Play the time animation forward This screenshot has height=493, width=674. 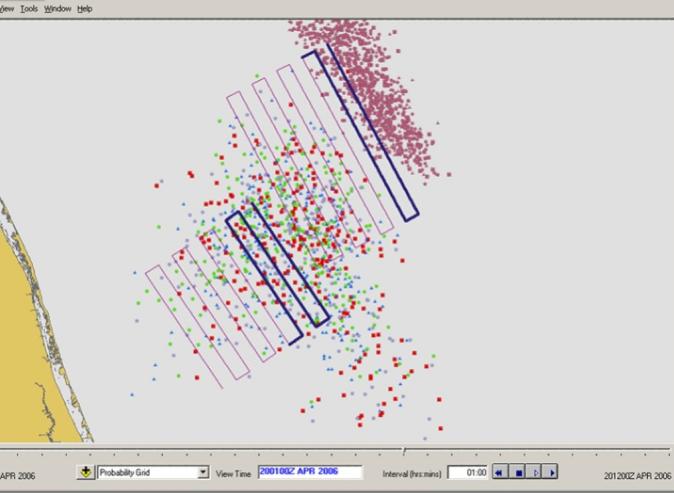550,472
